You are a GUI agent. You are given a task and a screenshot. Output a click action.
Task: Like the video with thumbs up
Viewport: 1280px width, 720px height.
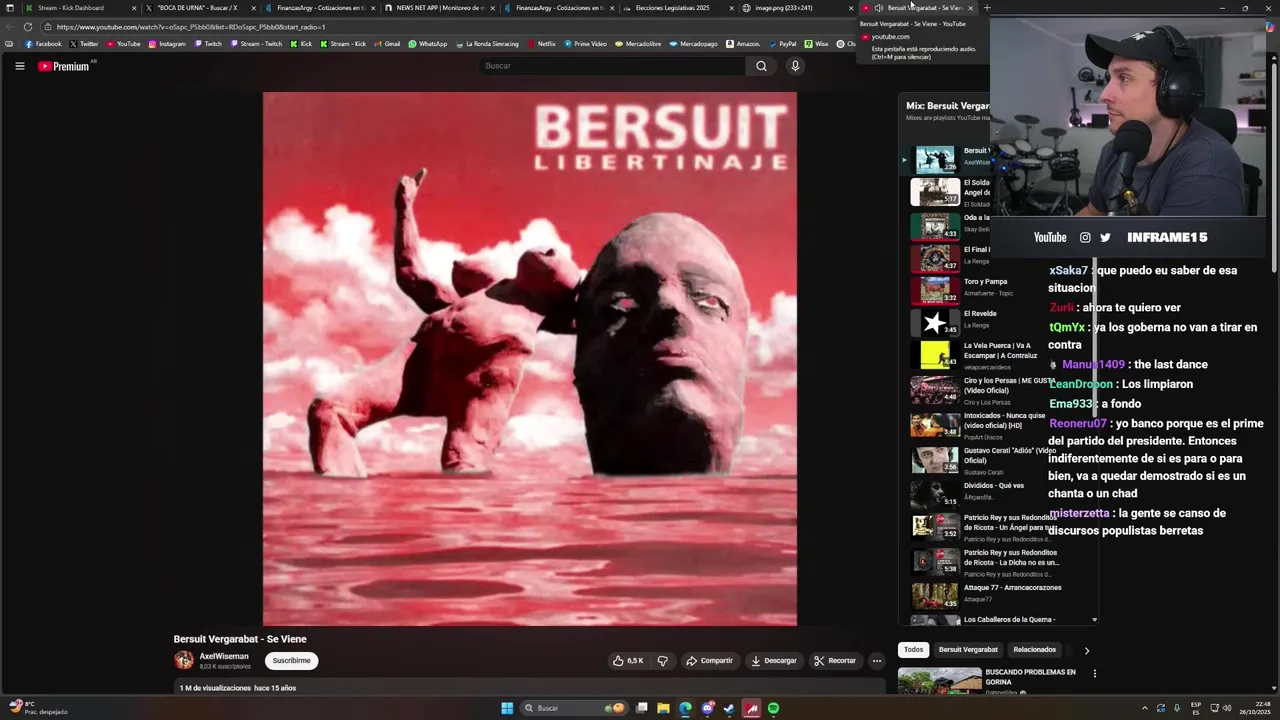click(x=628, y=661)
